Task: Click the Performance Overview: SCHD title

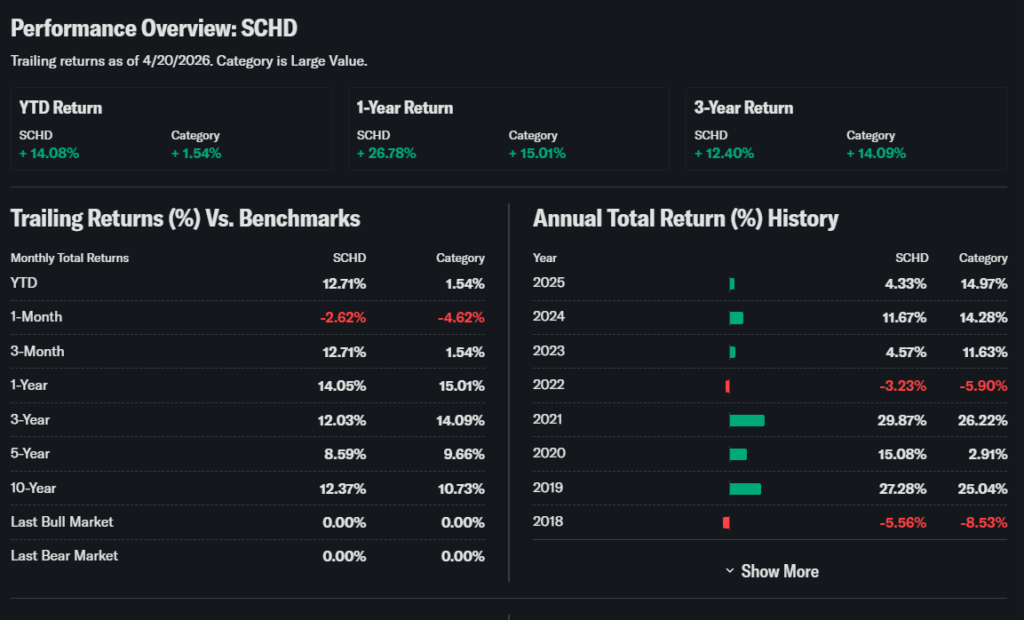Action: pos(154,28)
